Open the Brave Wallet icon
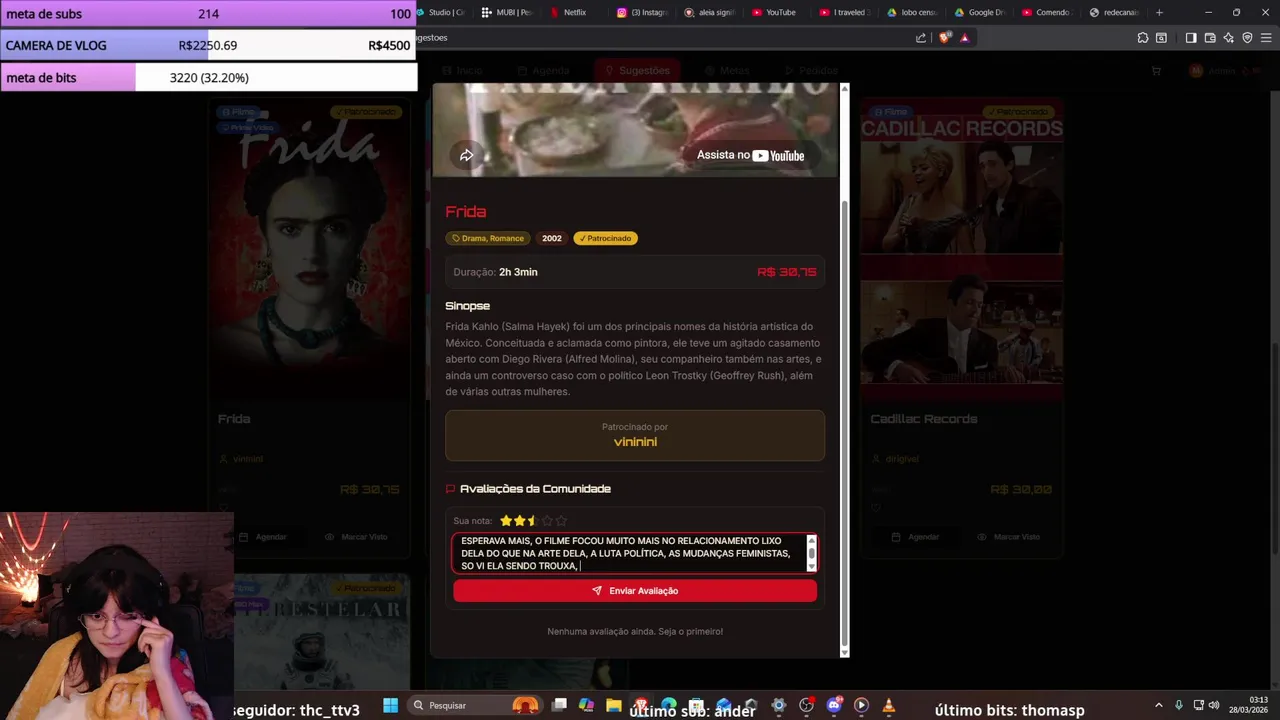 click(x=1210, y=38)
